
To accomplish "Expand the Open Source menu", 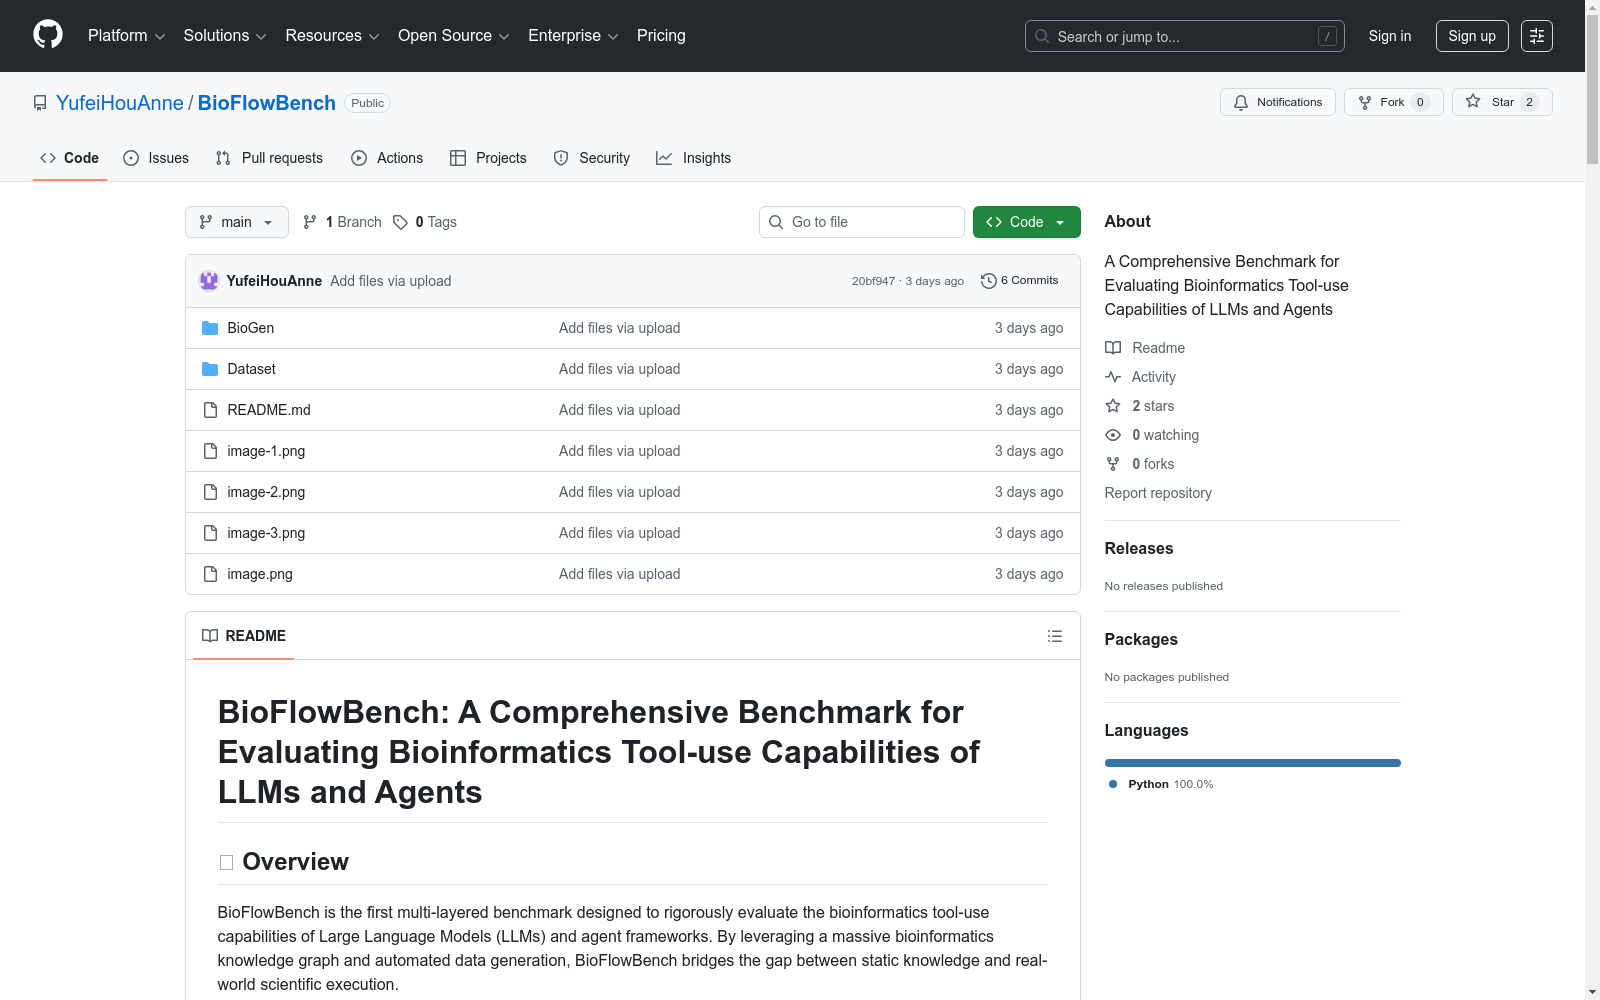I will [454, 36].
